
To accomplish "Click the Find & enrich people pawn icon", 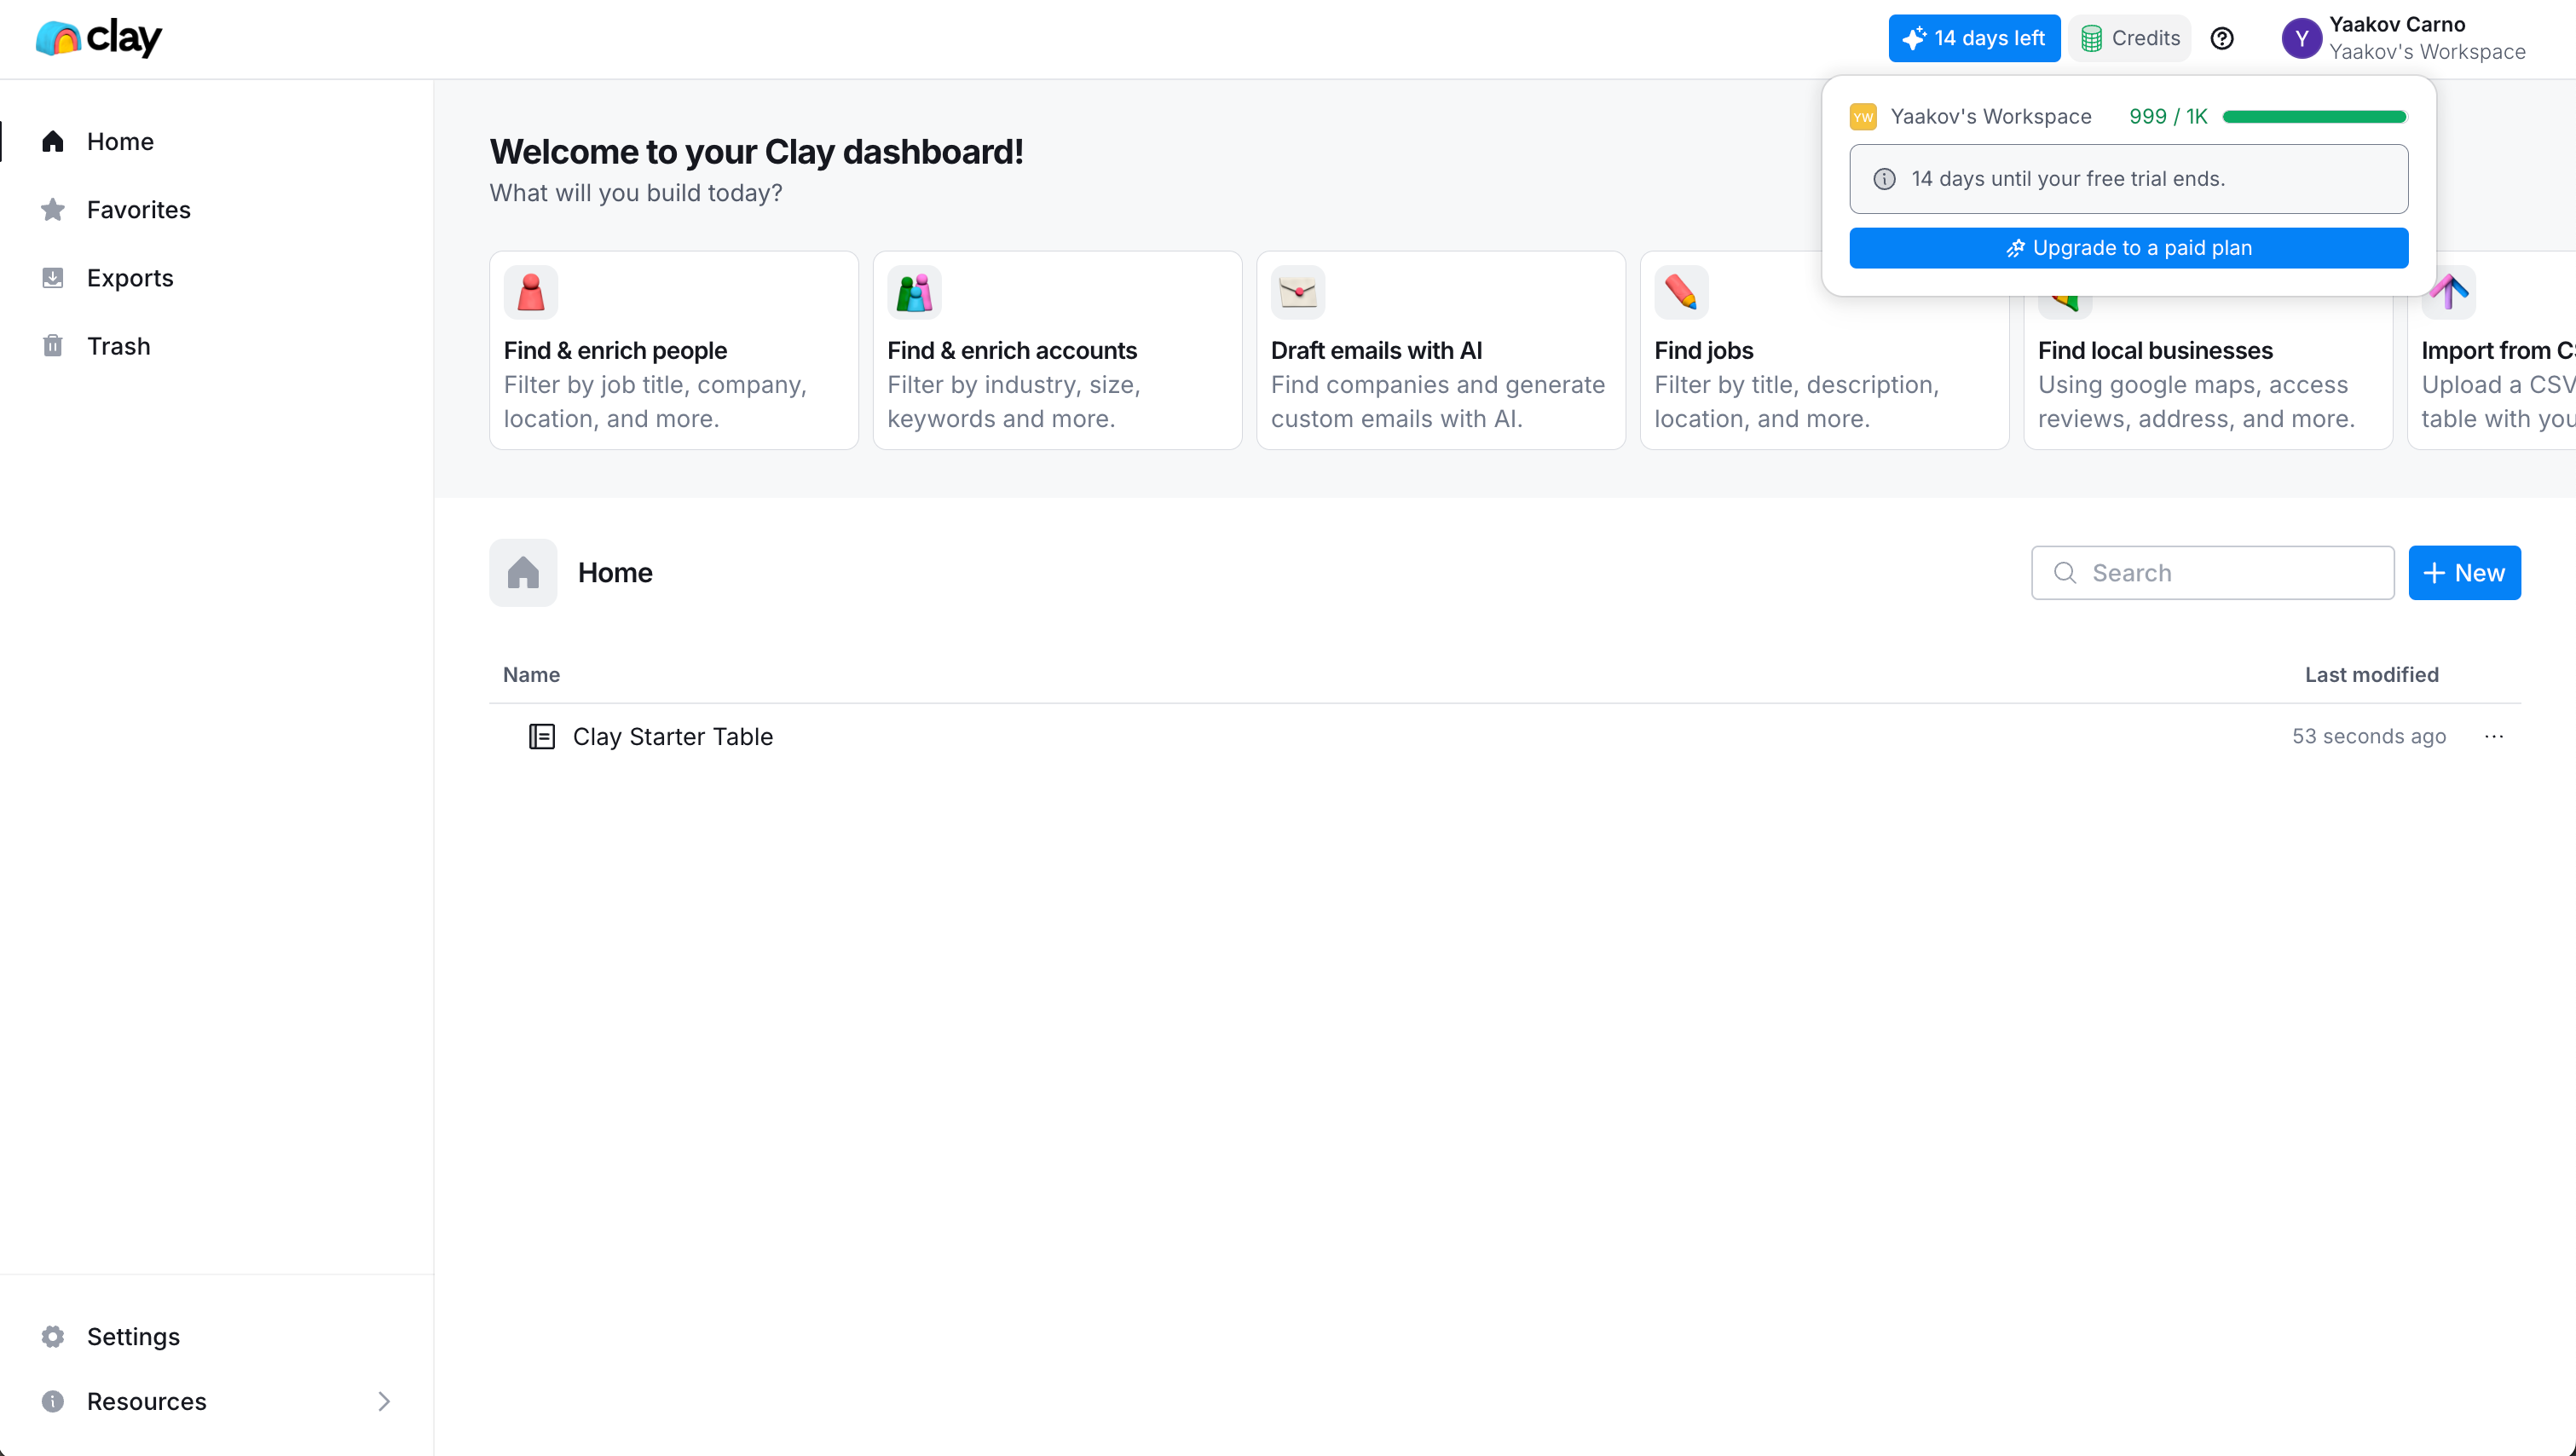I will [531, 292].
